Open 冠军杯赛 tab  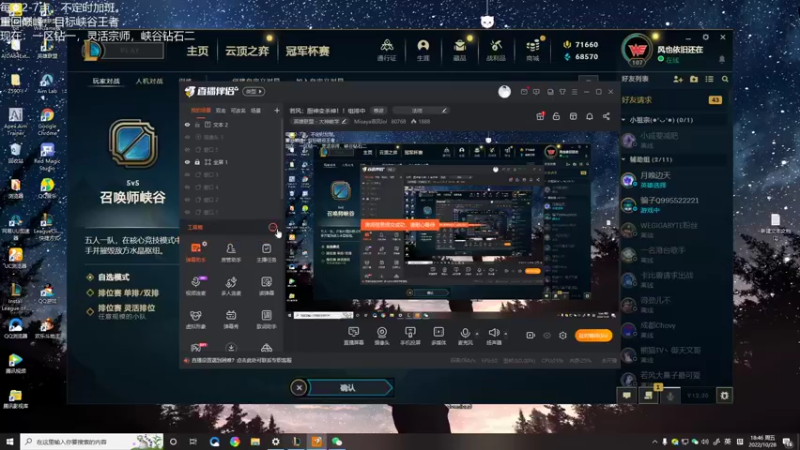click(308, 51)
